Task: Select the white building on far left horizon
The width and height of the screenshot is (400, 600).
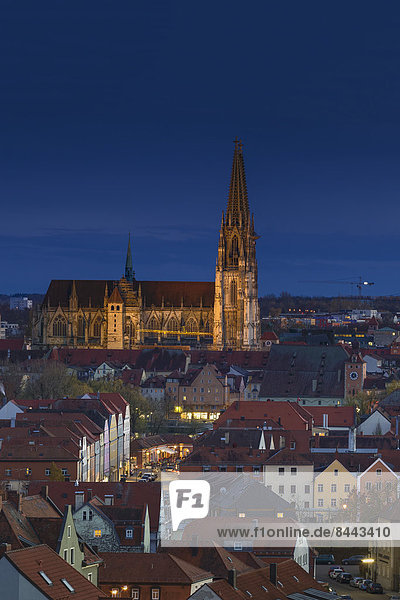Action: (21, 303)
